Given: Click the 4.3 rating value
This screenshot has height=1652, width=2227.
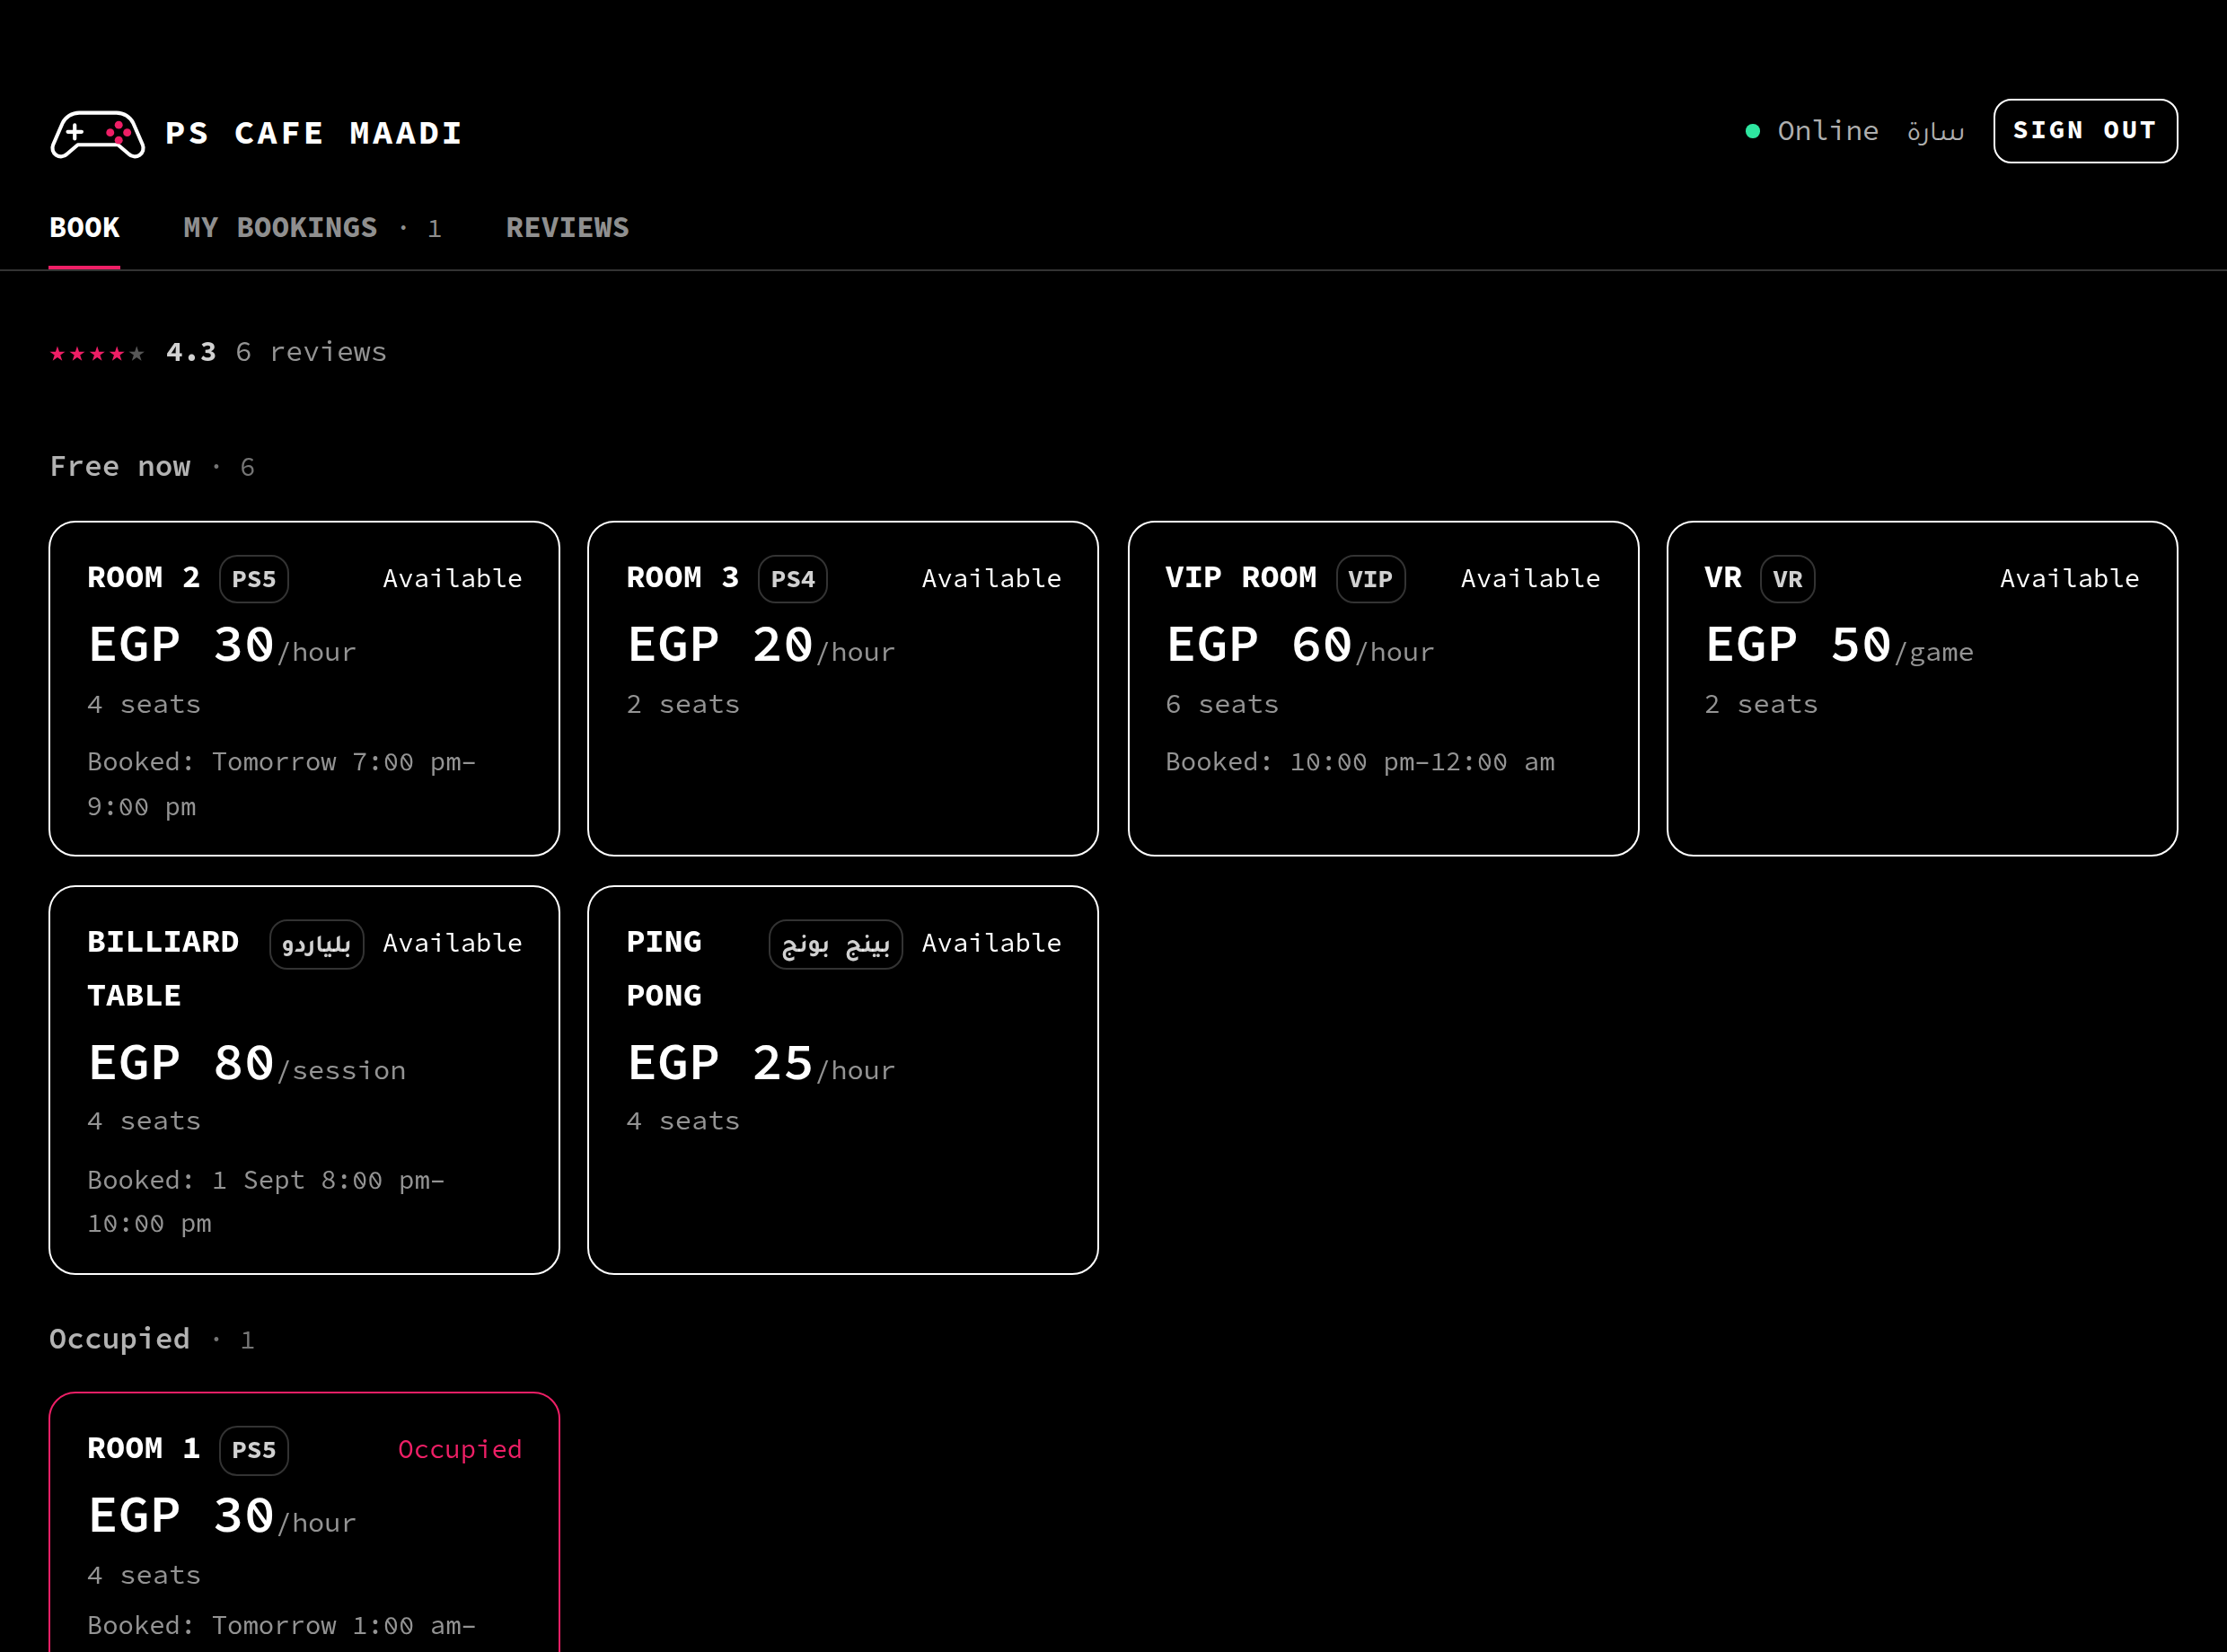Looking at the screenshot, I should point(191,352).
